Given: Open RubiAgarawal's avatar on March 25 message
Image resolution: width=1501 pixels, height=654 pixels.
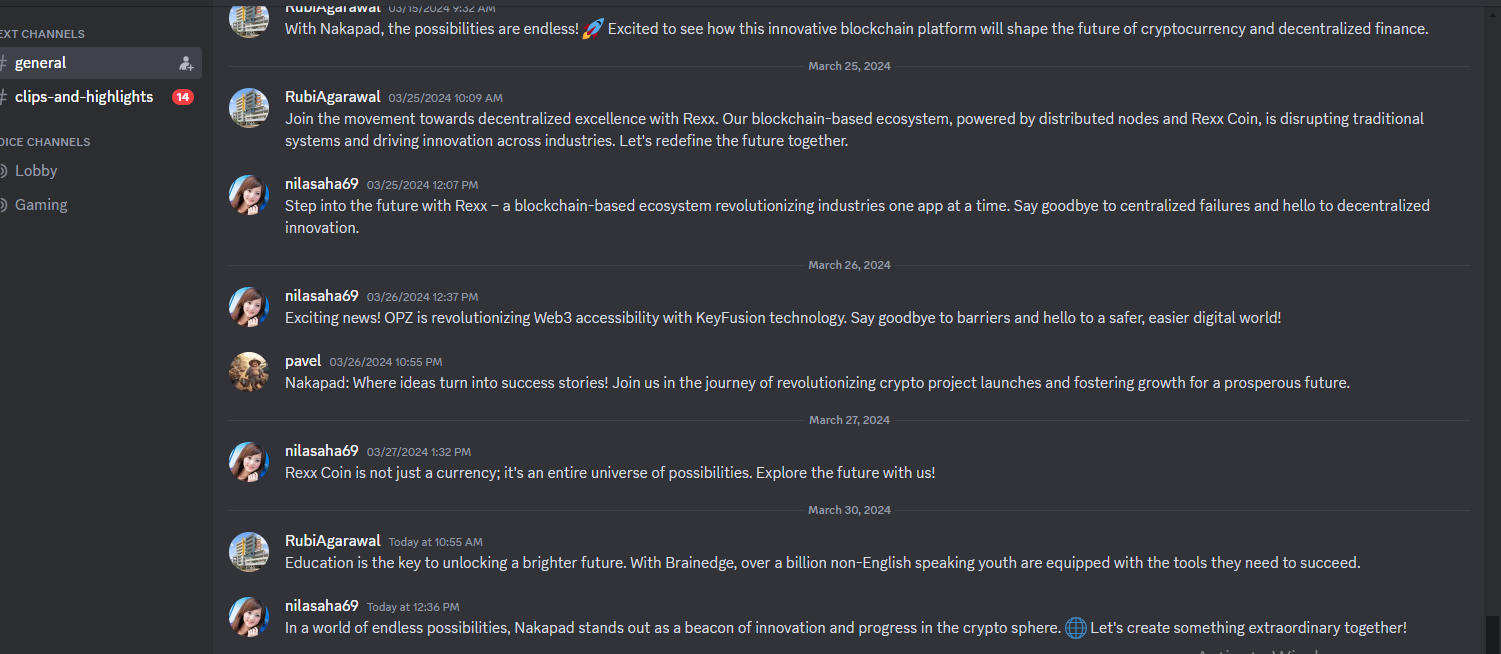Looking at the screenshot, I should point(249,107).
